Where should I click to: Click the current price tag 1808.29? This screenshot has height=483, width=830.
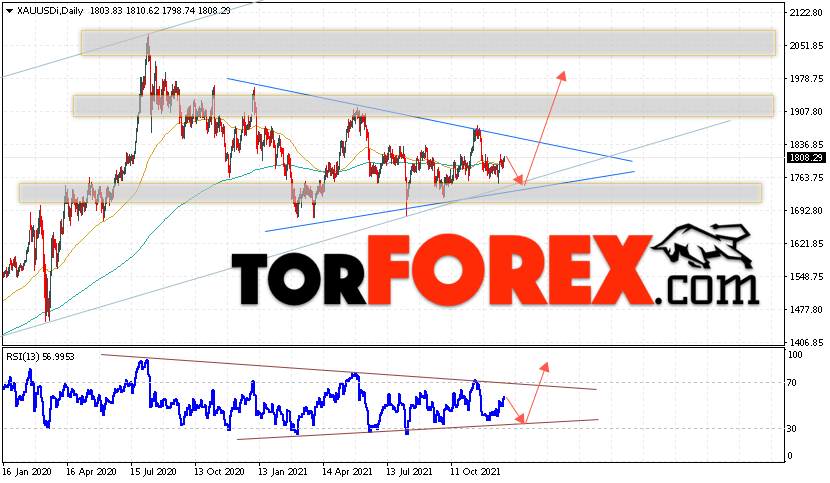pos(806,158)
